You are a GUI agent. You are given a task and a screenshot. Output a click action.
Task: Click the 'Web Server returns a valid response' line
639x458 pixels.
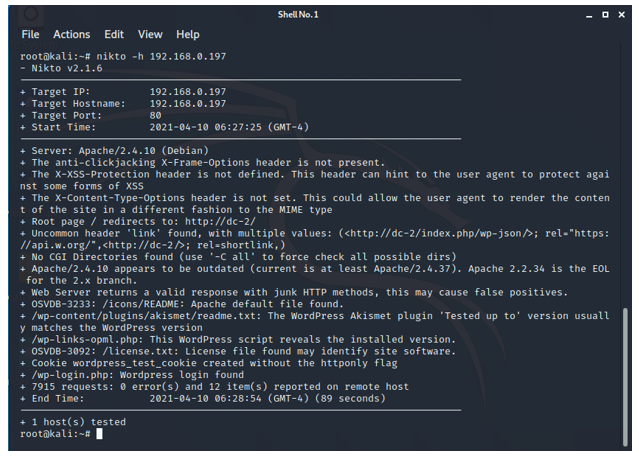point(294,293)
